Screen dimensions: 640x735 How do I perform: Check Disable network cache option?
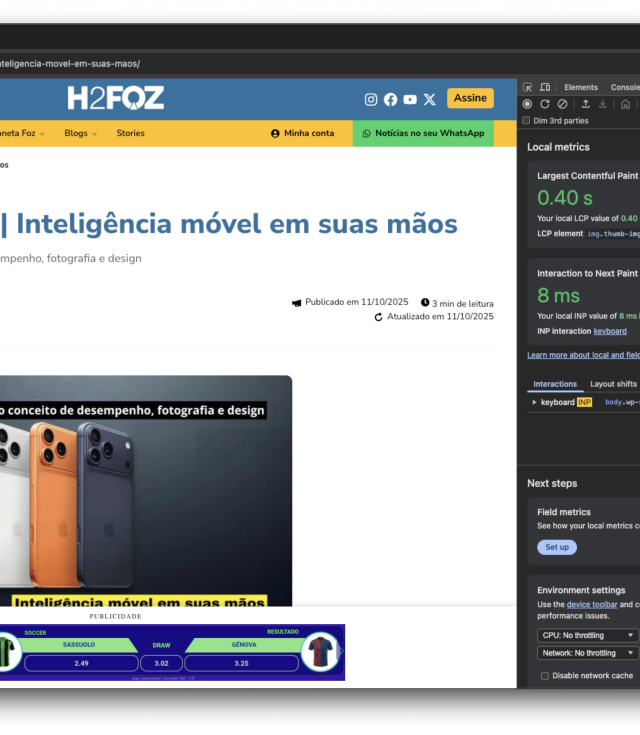pos(545,676)
